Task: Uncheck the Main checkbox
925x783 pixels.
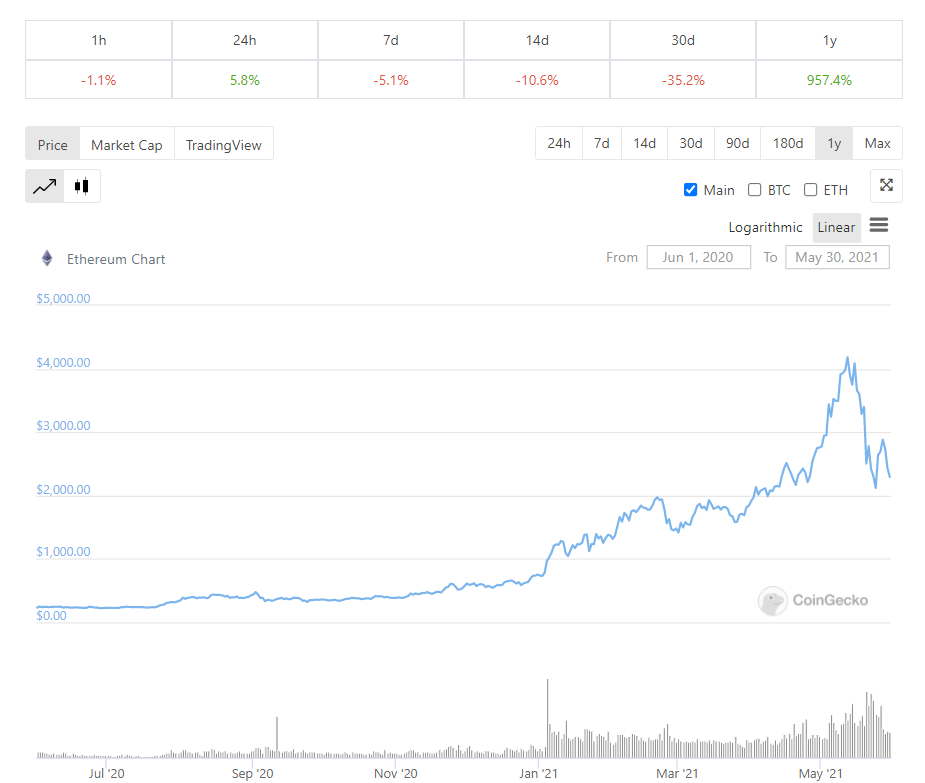Action: click(x=690, y=190)
